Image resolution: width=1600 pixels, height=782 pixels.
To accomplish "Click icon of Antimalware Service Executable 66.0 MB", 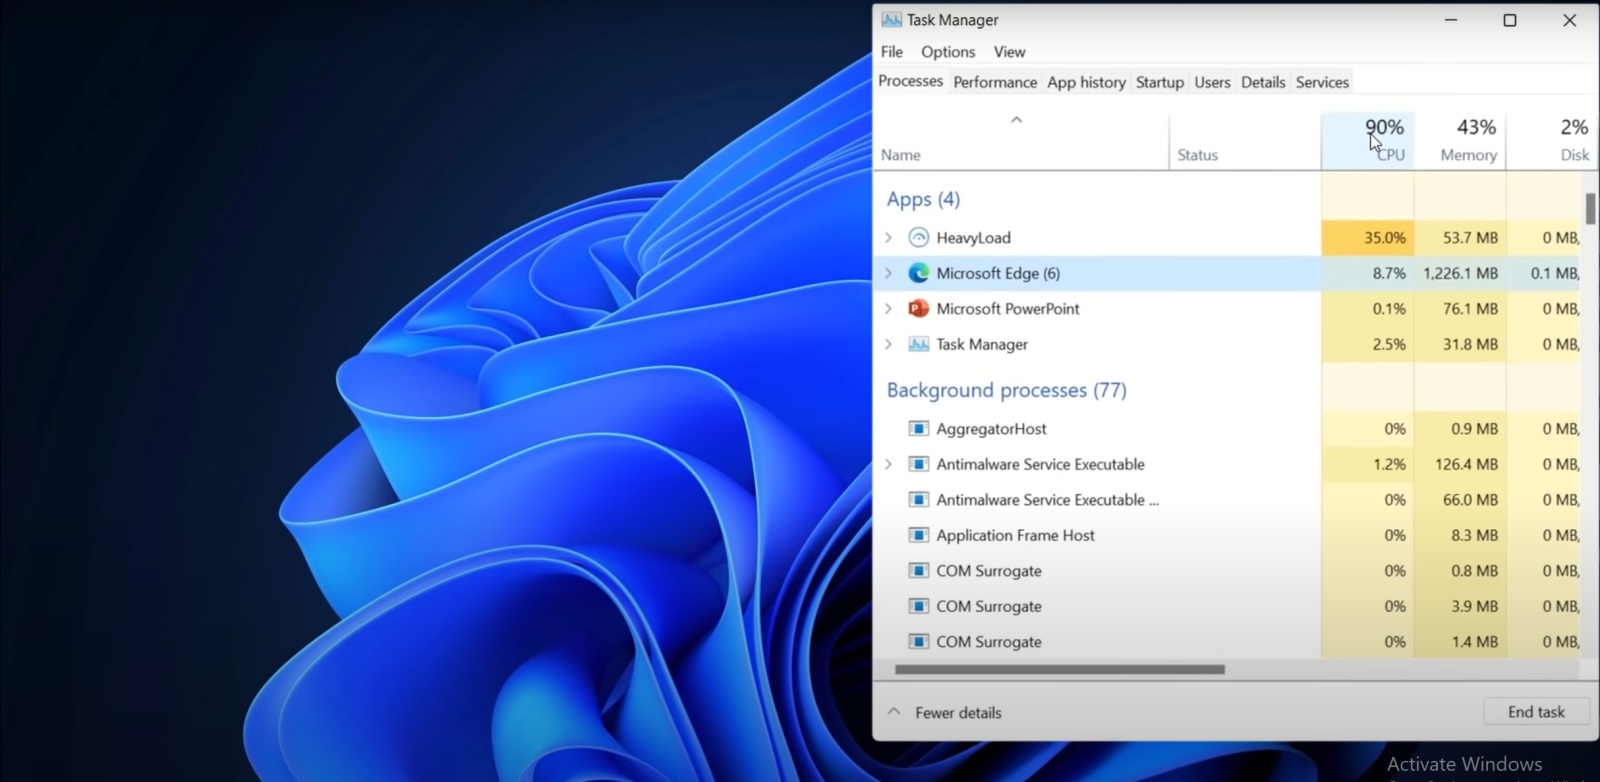I will 918,500.
